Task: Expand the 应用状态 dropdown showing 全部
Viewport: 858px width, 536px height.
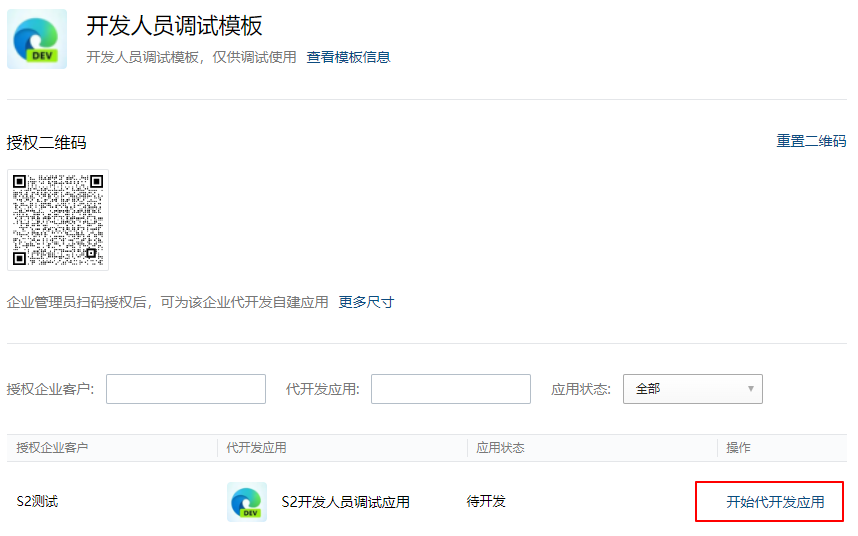Action: click(x=692, y=389)
